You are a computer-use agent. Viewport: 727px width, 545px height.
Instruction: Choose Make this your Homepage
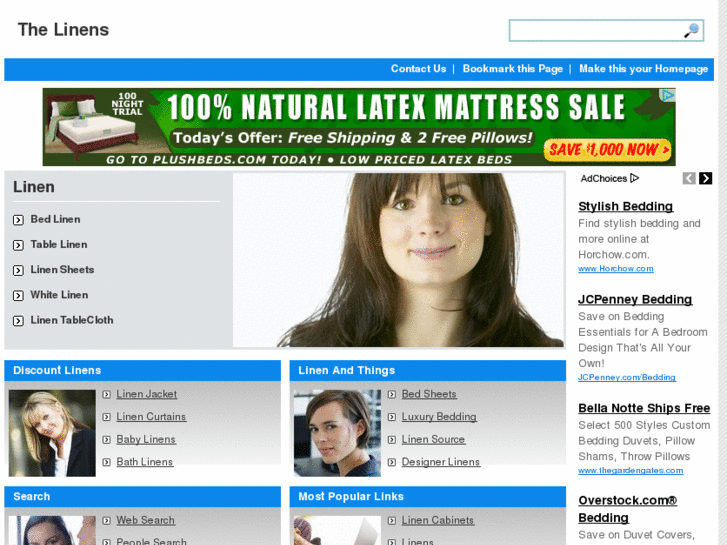click(643, 69)
